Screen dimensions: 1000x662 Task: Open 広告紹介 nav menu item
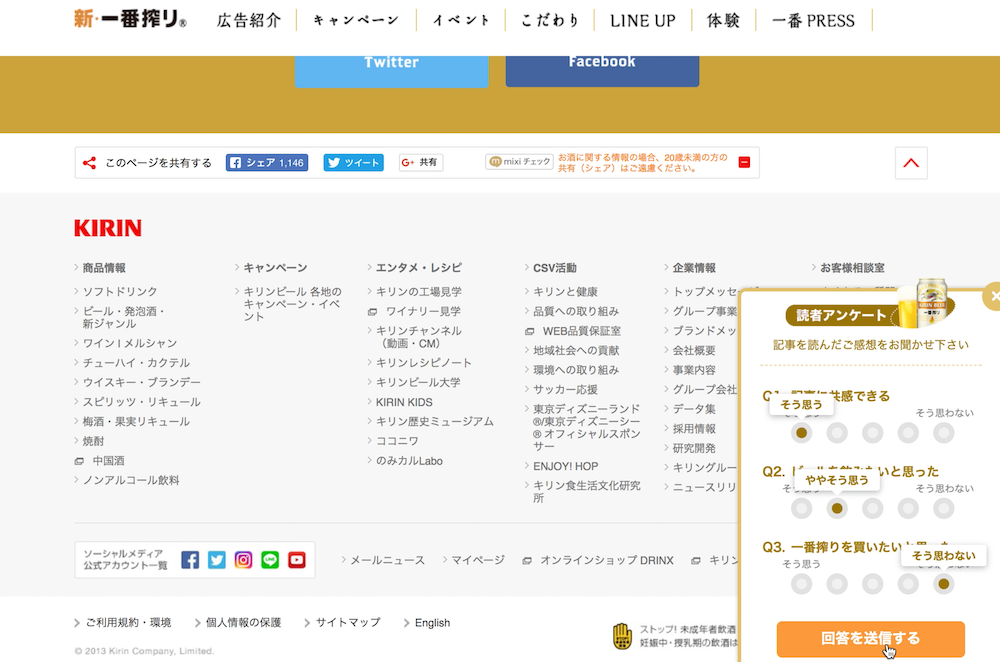(249, 20)
